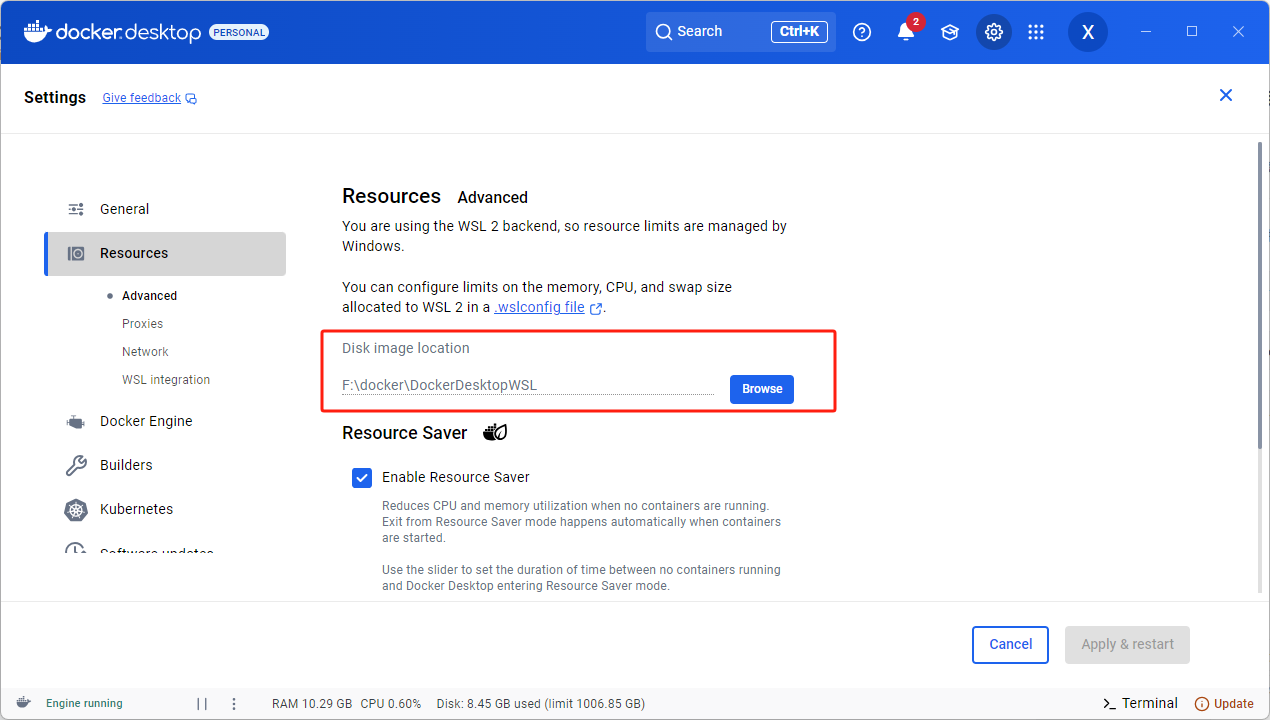This screenshot has height=720, width=1270.
Task: Click the disk image location path field
Action: click(528, 385)
